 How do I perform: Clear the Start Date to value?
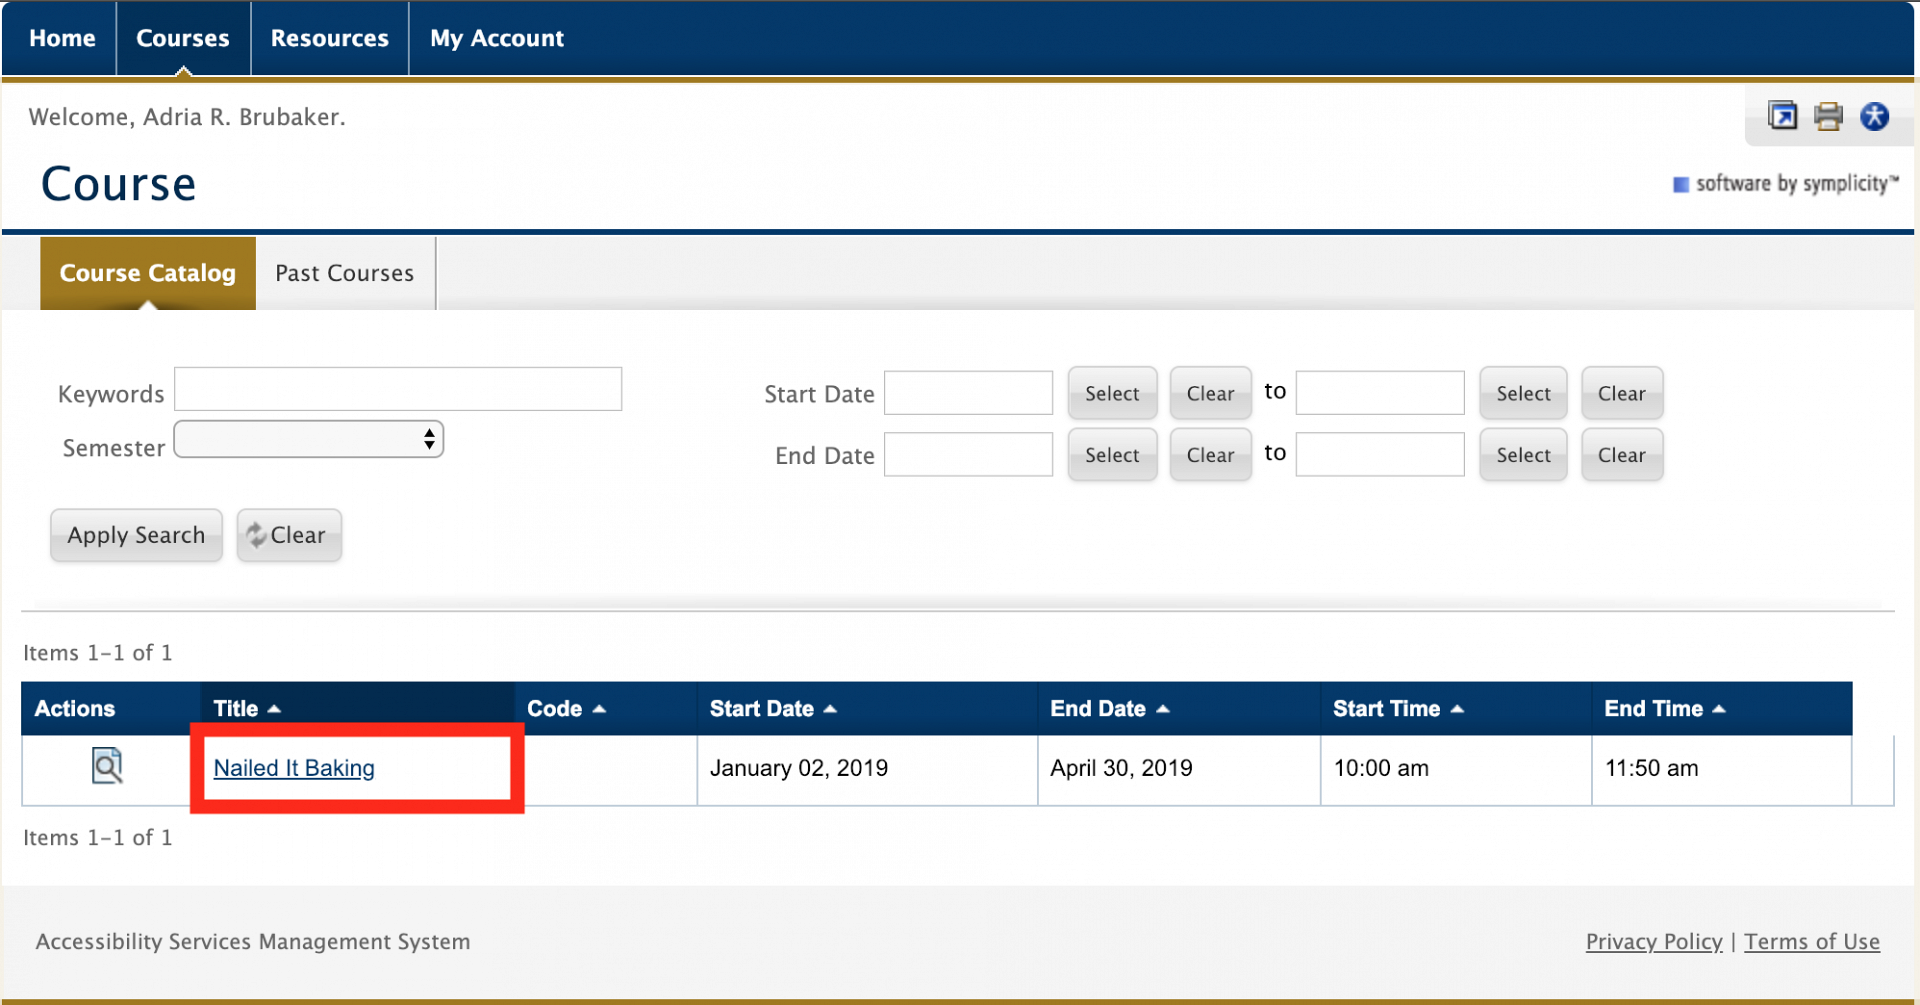1621,393
